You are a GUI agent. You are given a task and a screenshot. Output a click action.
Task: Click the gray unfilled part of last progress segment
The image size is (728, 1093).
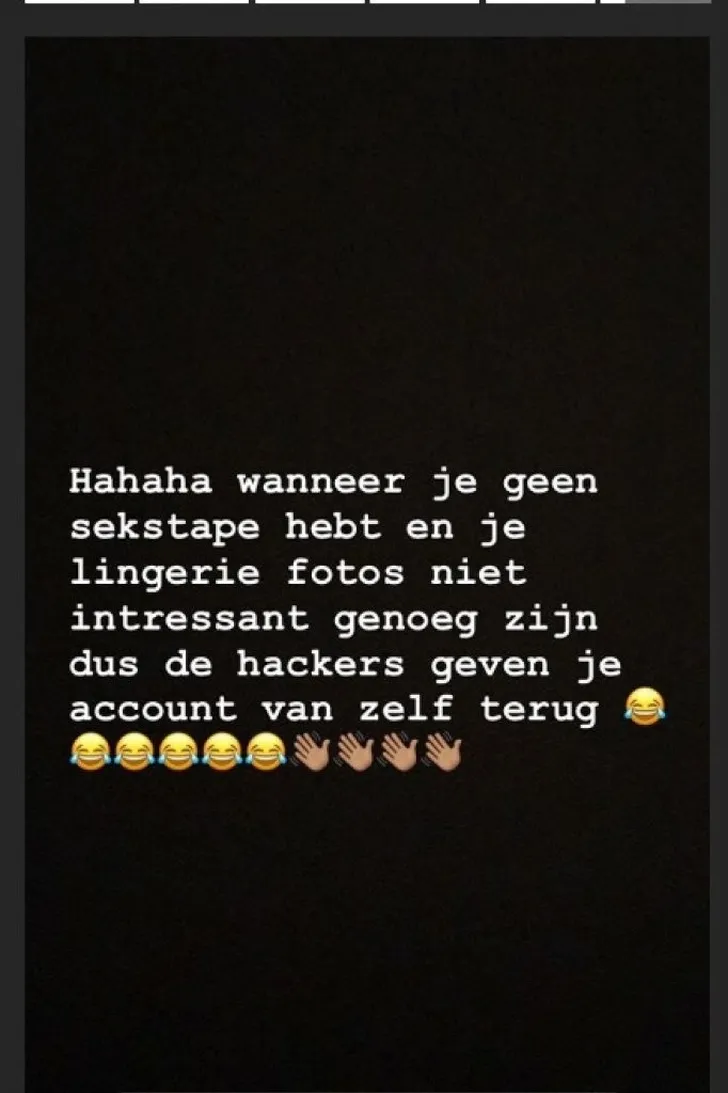click(x=668, y=2)
